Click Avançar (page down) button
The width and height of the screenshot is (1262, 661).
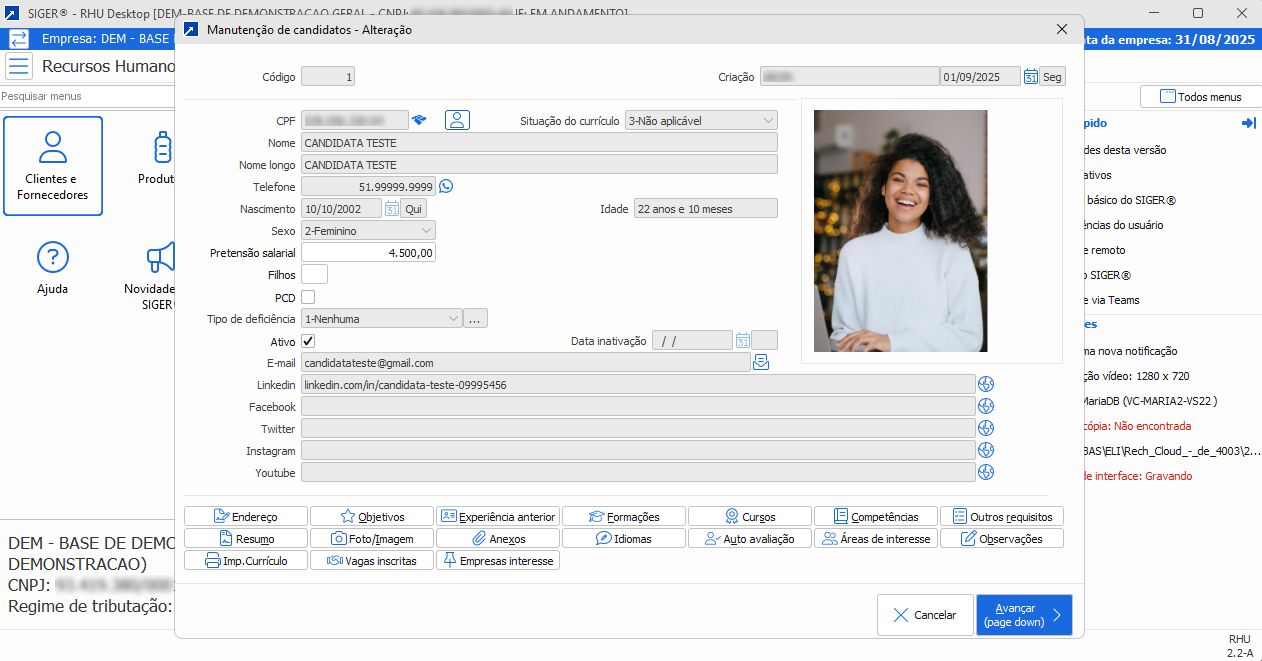coord(1023,615)
